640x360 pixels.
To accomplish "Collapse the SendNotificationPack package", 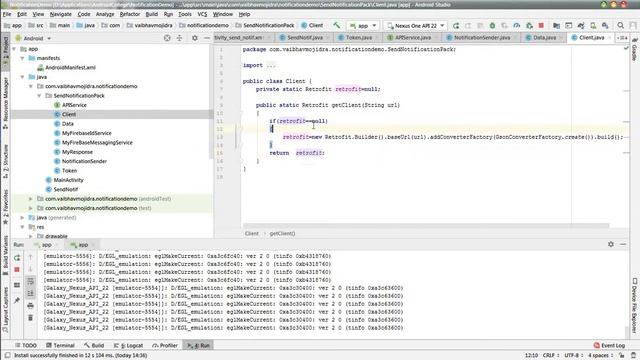I will tap(39, 96).
